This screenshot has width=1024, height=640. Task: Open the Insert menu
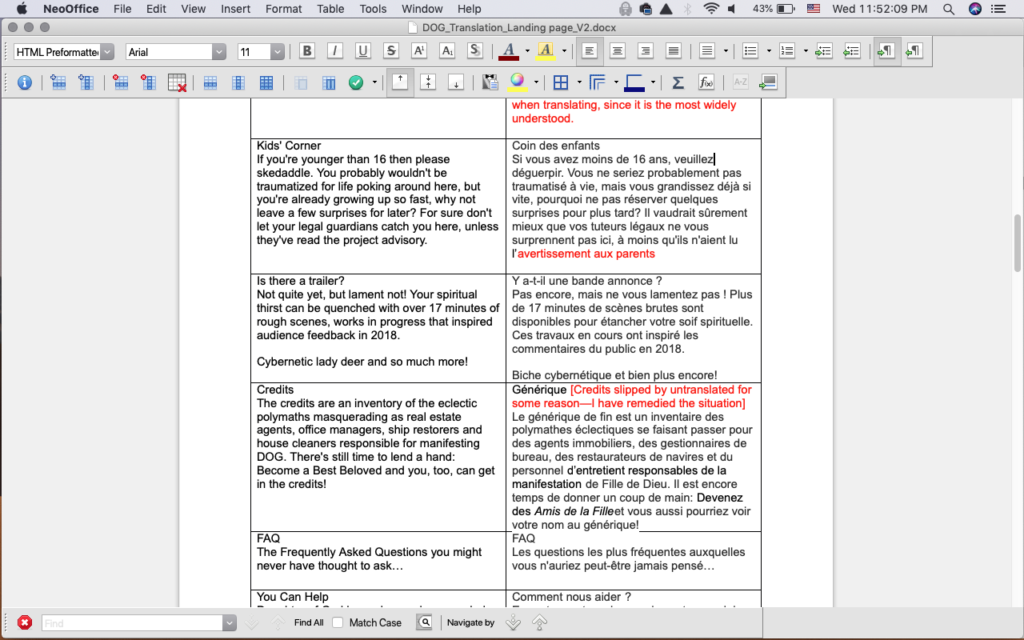(x=235, y=9)
